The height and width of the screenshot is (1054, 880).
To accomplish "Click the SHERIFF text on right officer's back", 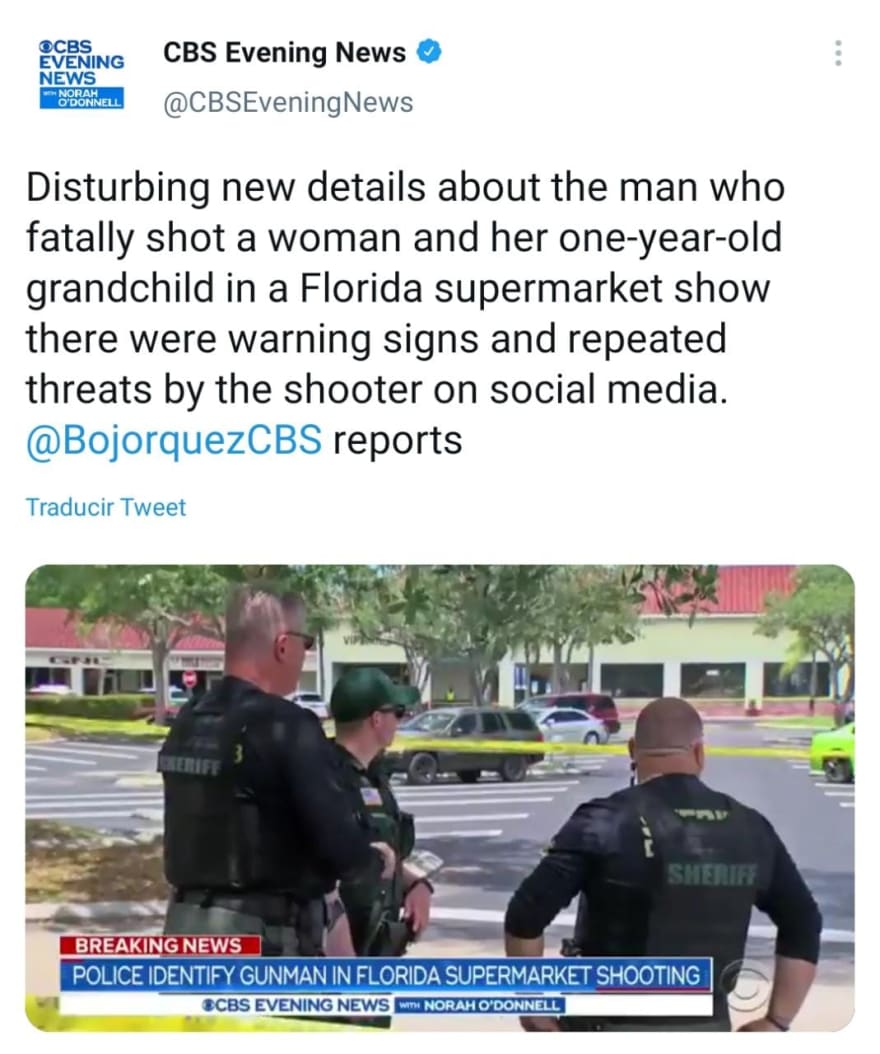I will [x=711, y=874].
